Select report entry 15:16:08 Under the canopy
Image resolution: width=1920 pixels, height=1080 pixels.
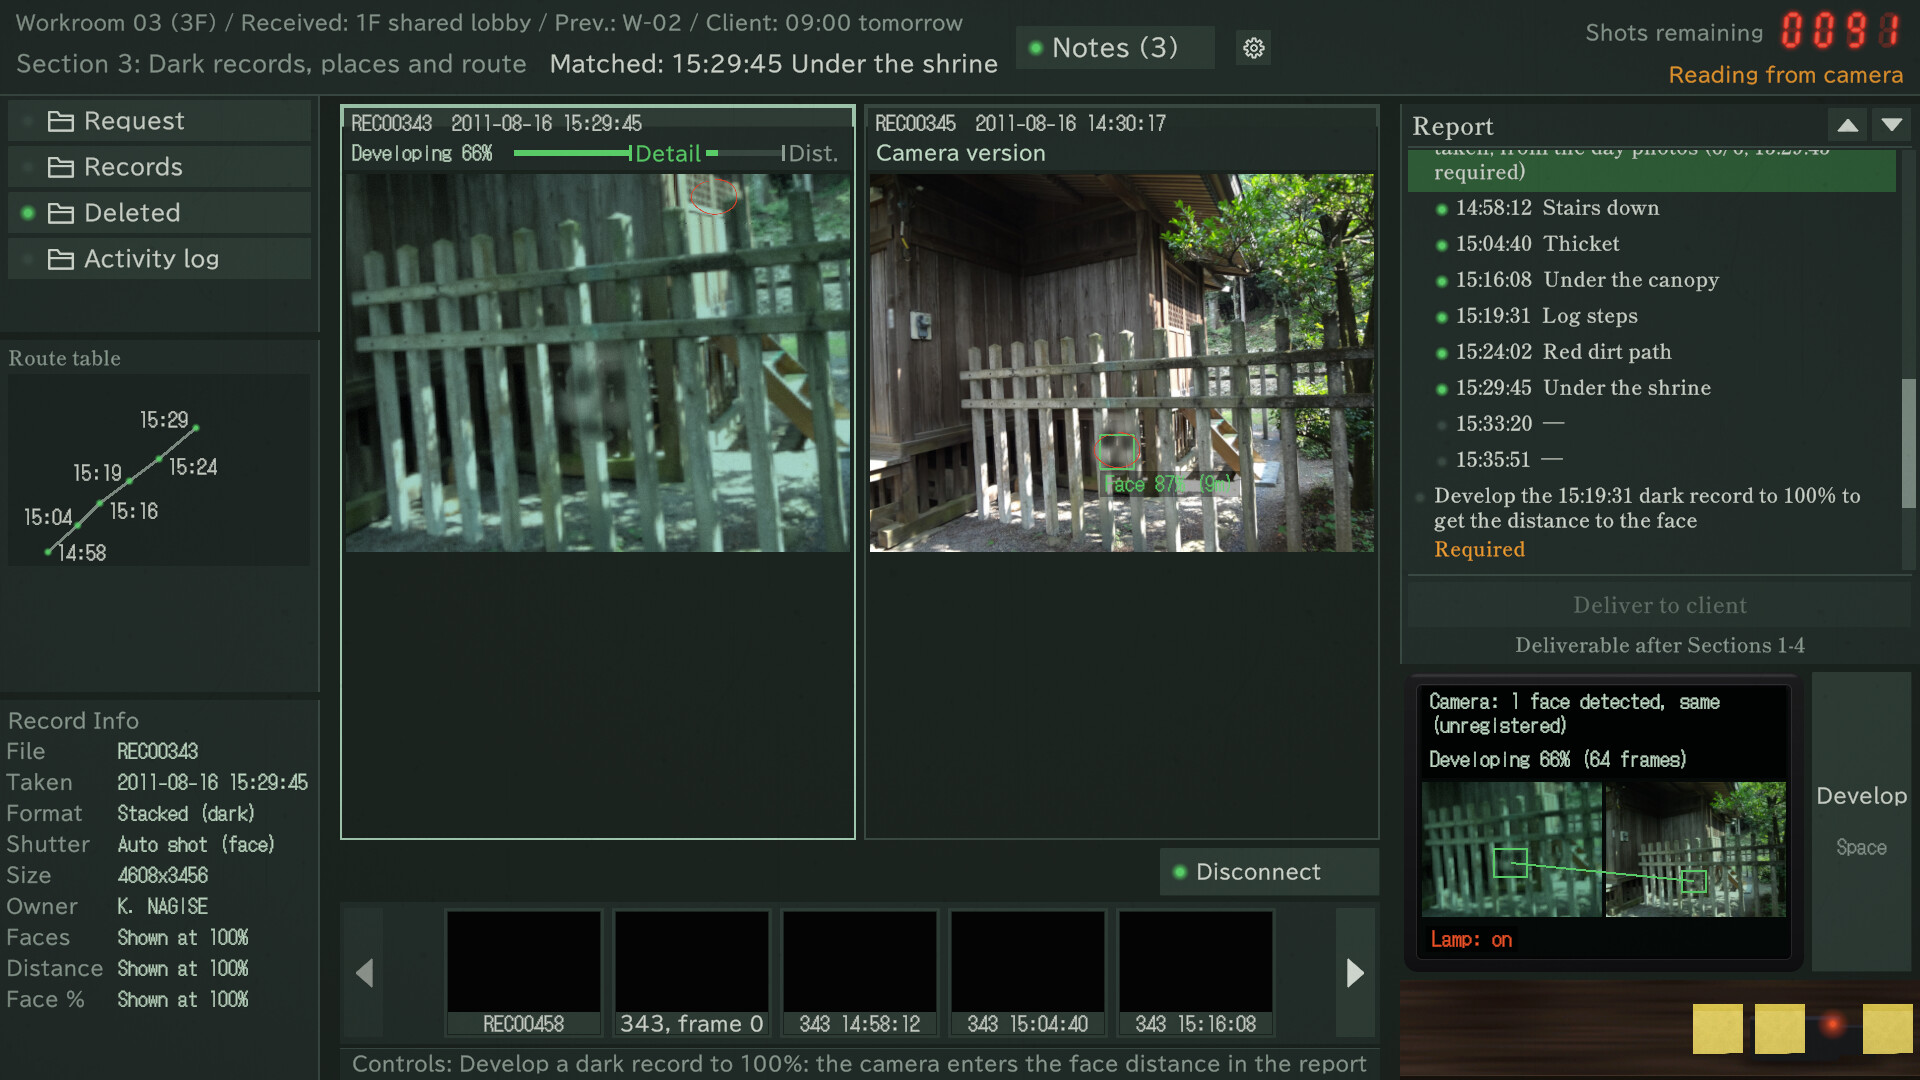pyautogui.click(x=1587, y=280)
